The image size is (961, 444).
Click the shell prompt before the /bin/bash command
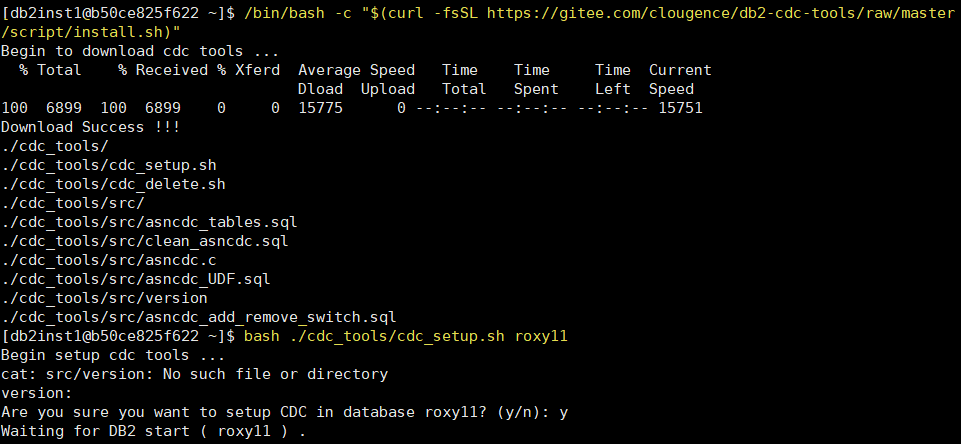coord(119,13)
